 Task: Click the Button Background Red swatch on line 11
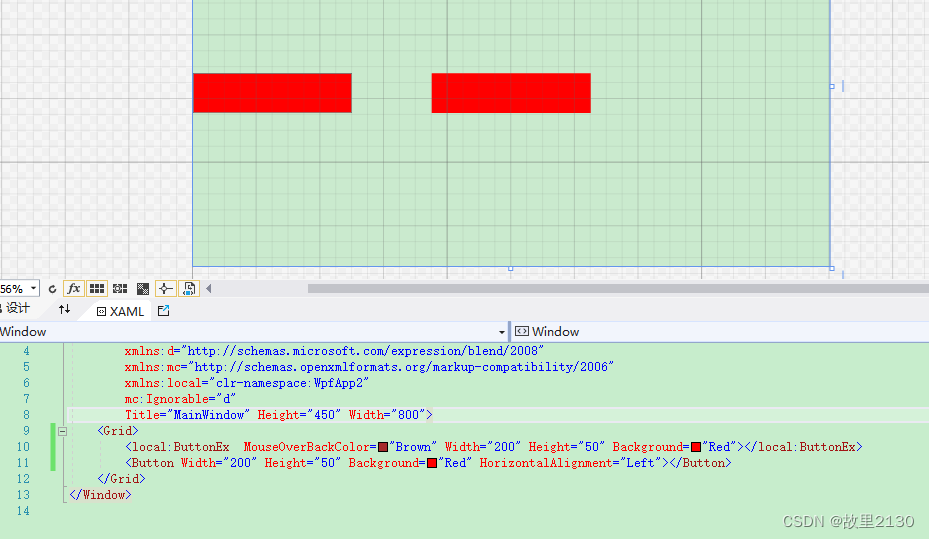432,463
